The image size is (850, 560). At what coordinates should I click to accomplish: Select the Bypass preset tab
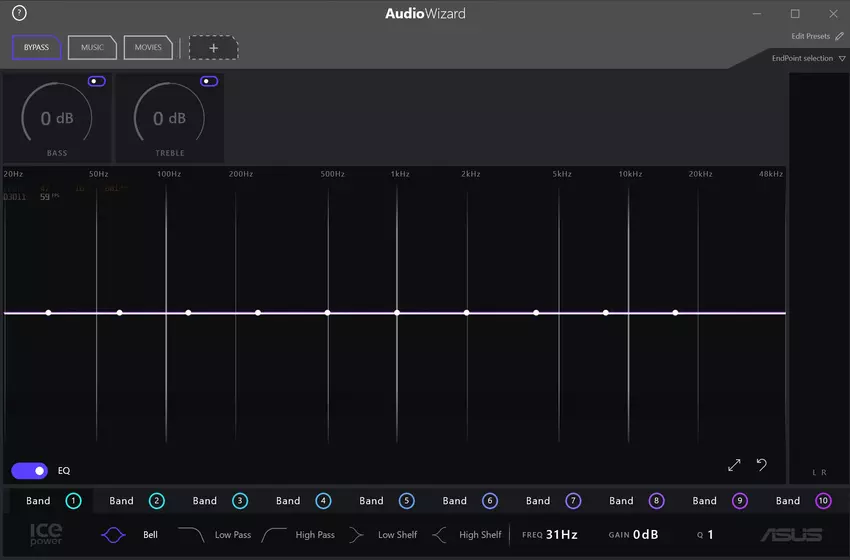coord(36,47)
